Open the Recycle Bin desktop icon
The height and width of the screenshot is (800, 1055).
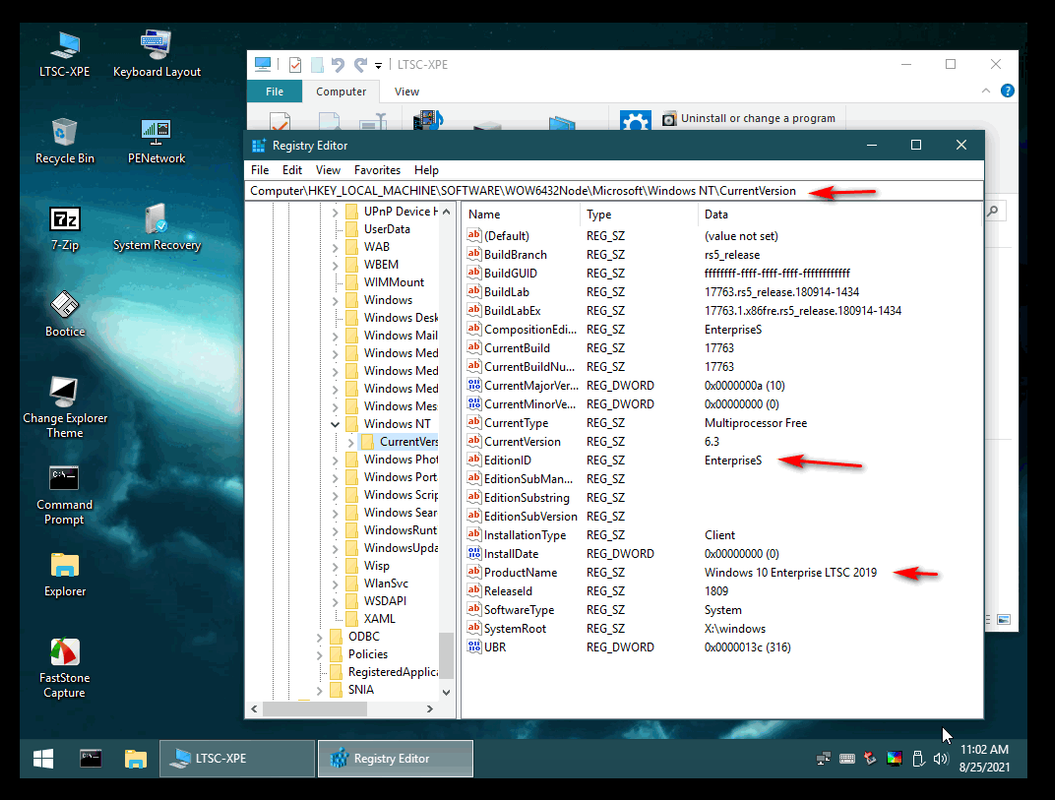[65, 141]
